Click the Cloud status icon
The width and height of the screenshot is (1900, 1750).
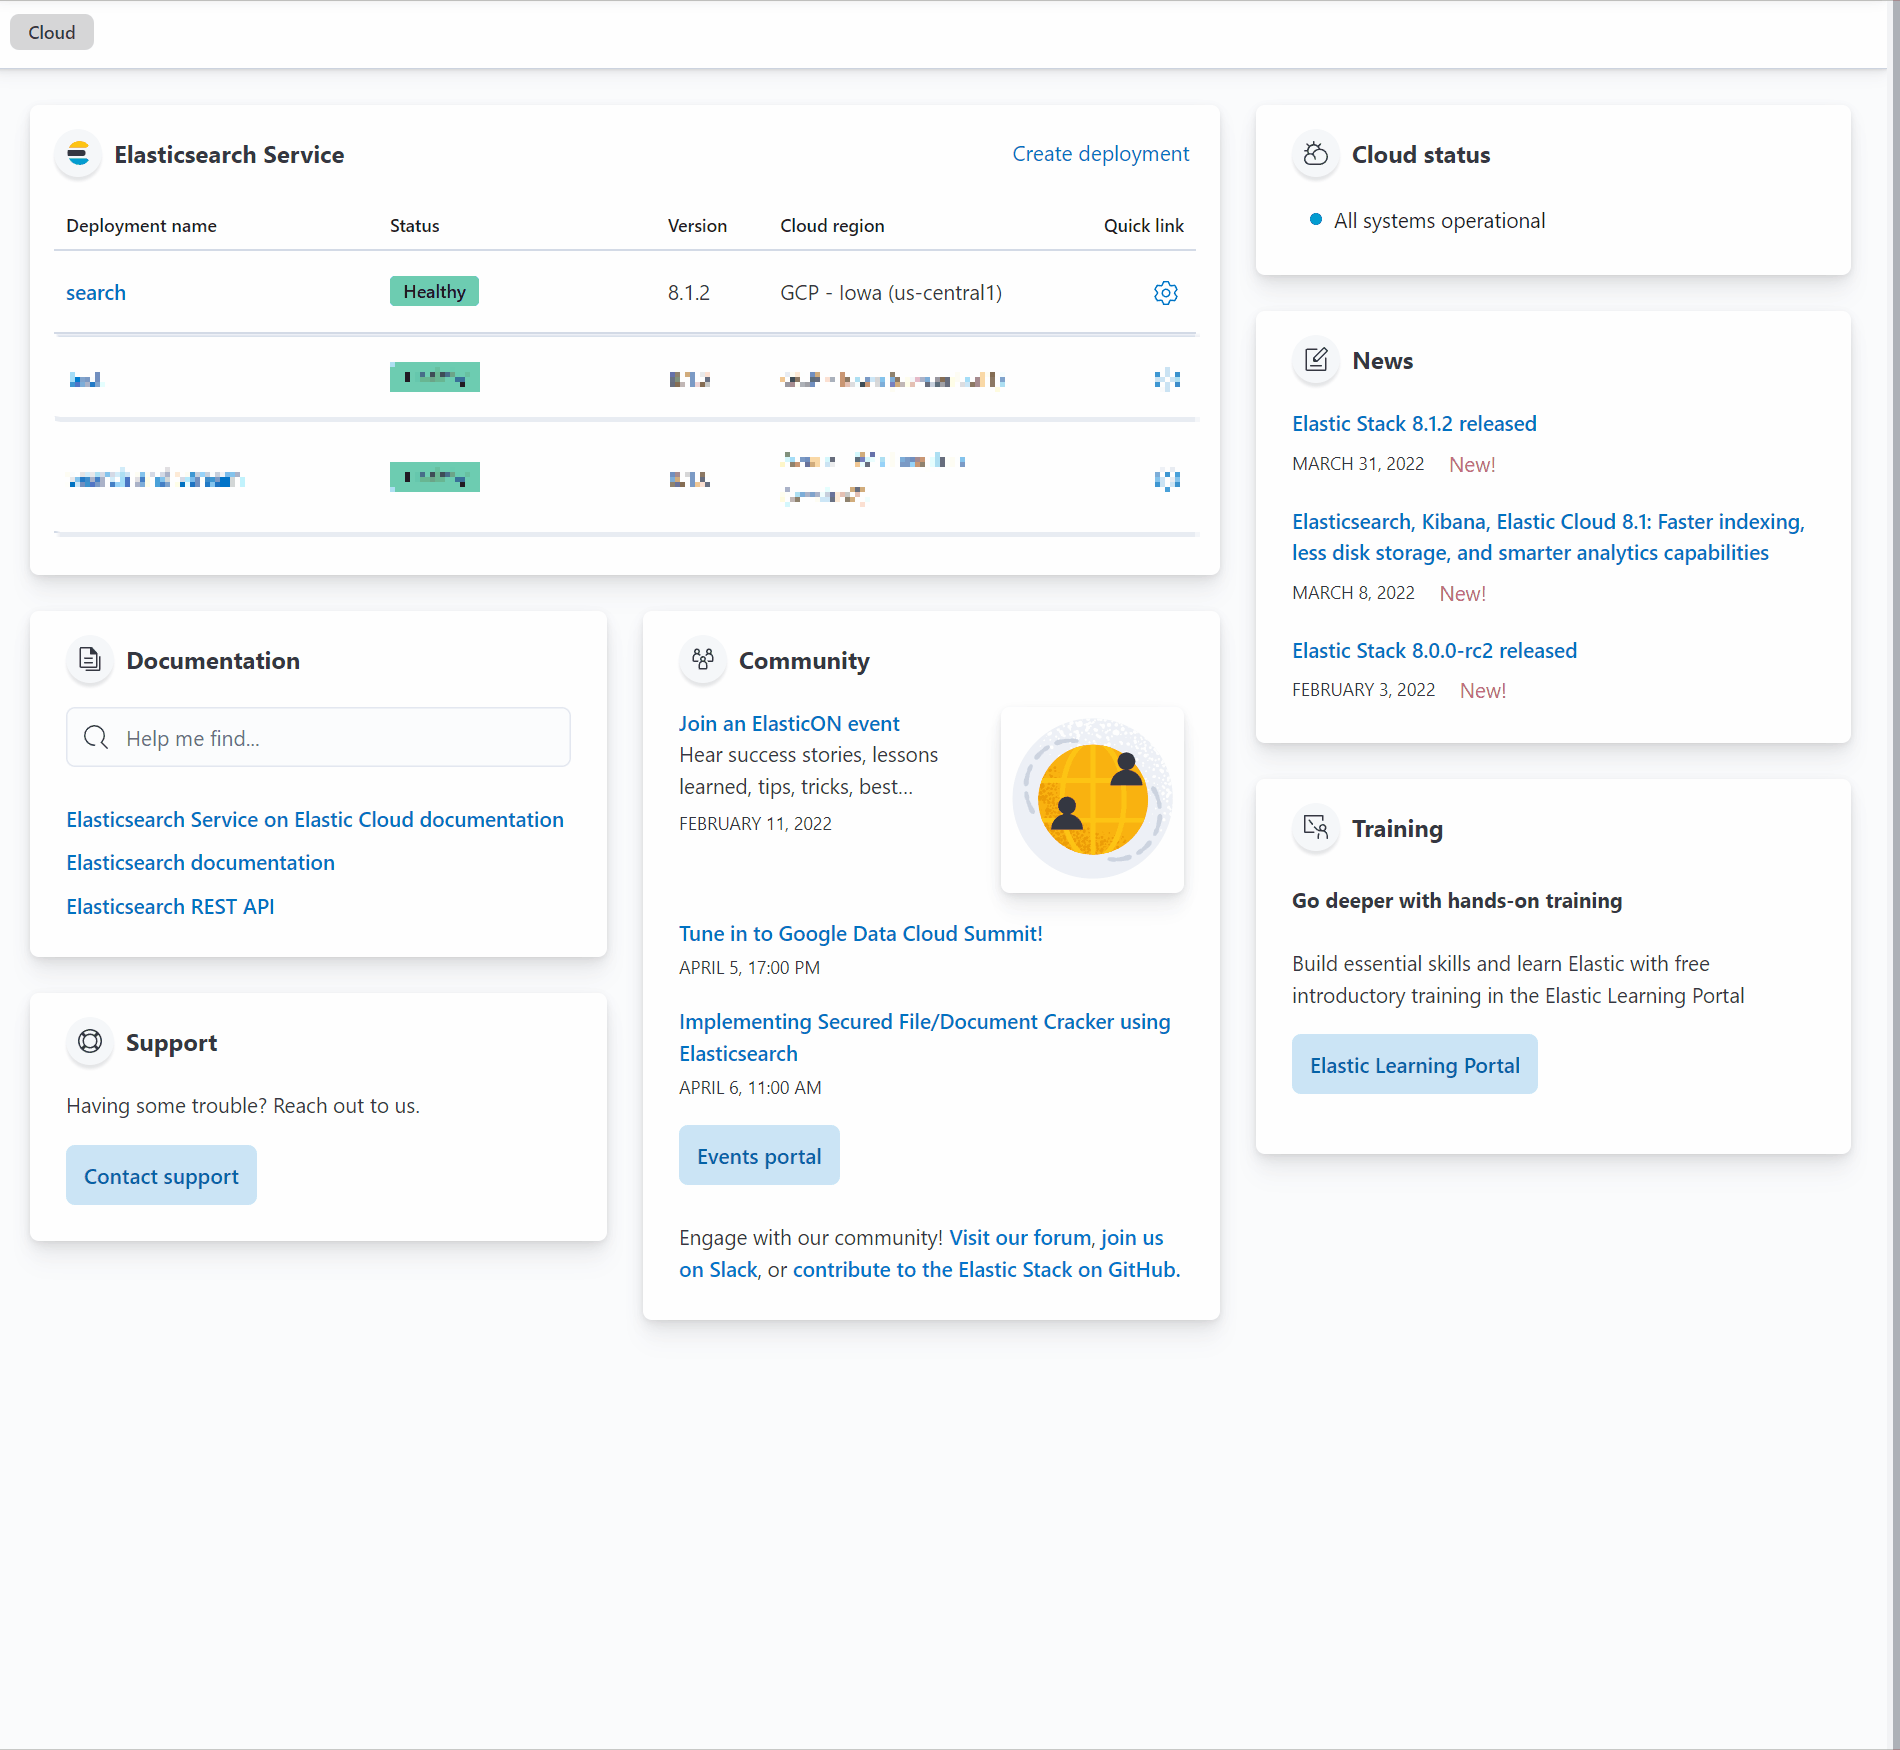click(x=1316, y=155)
